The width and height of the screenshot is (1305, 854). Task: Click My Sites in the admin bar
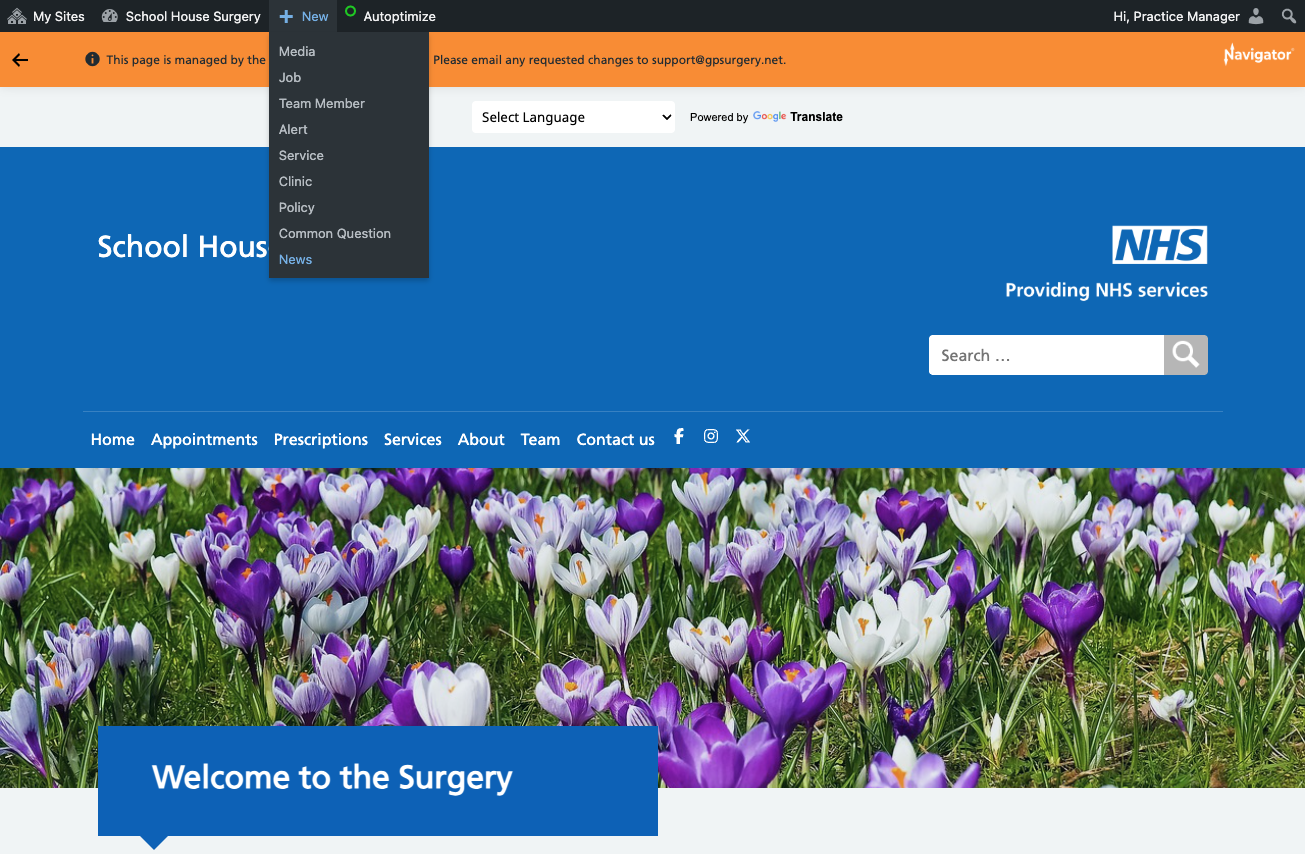pyautogui.click(x=59, y=16)
